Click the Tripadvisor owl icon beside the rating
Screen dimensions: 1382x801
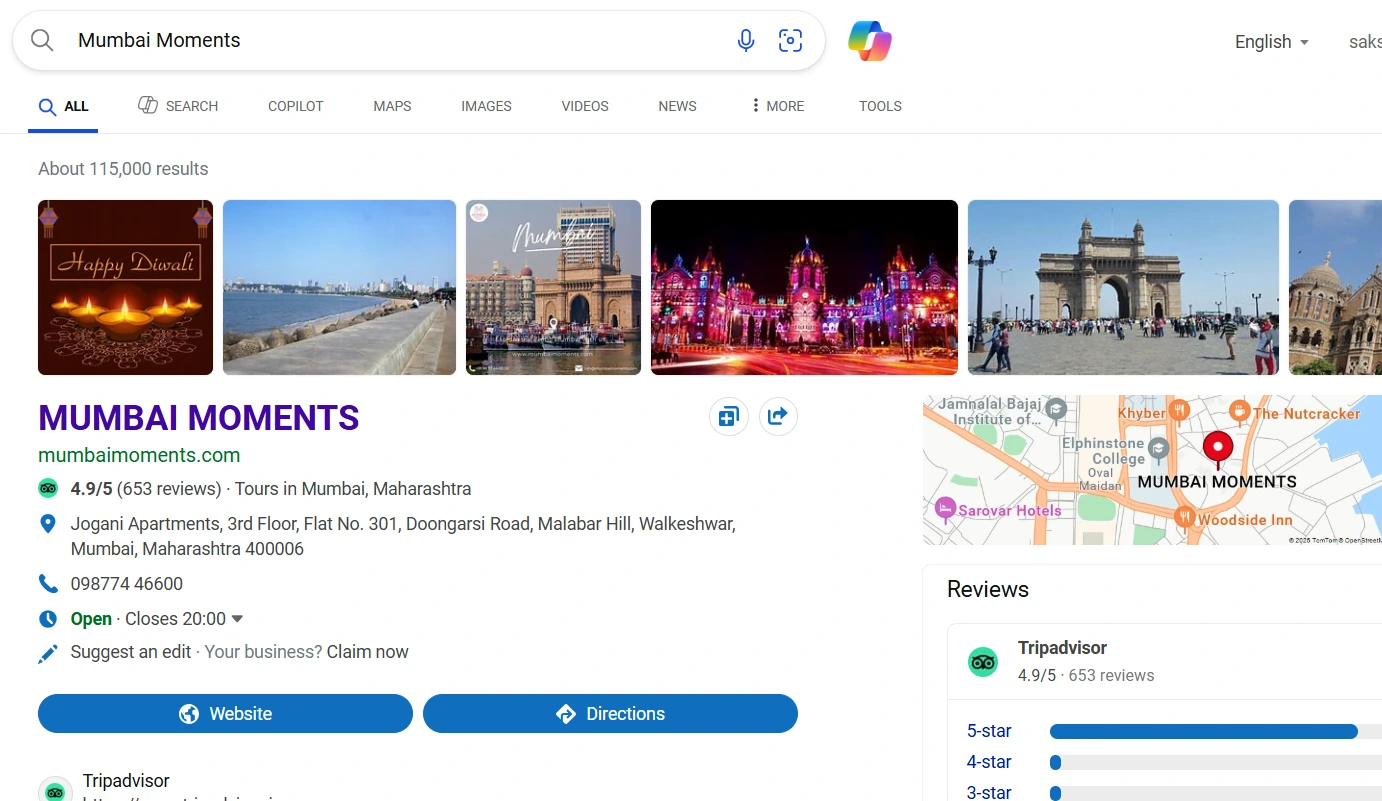[x=48, y=488]
